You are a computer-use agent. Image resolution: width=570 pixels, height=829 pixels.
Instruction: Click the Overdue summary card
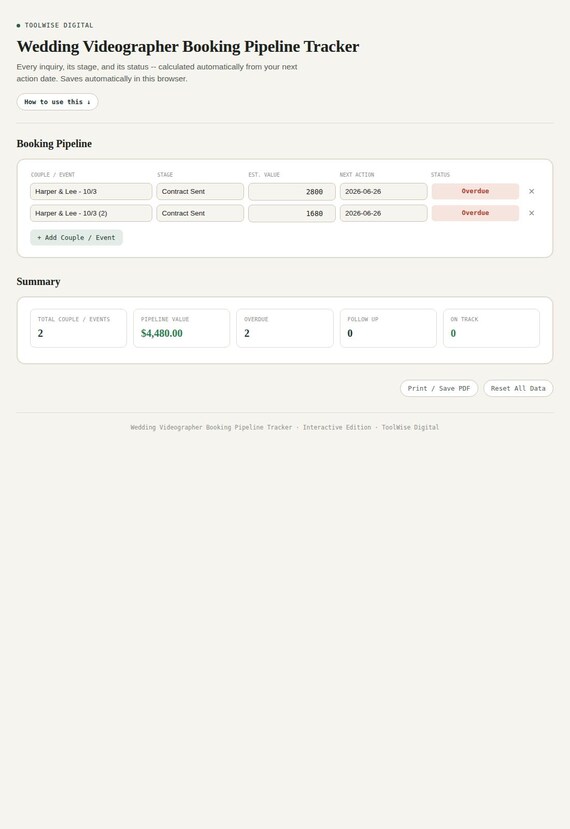pyautogui.click(x=284, y=328)
